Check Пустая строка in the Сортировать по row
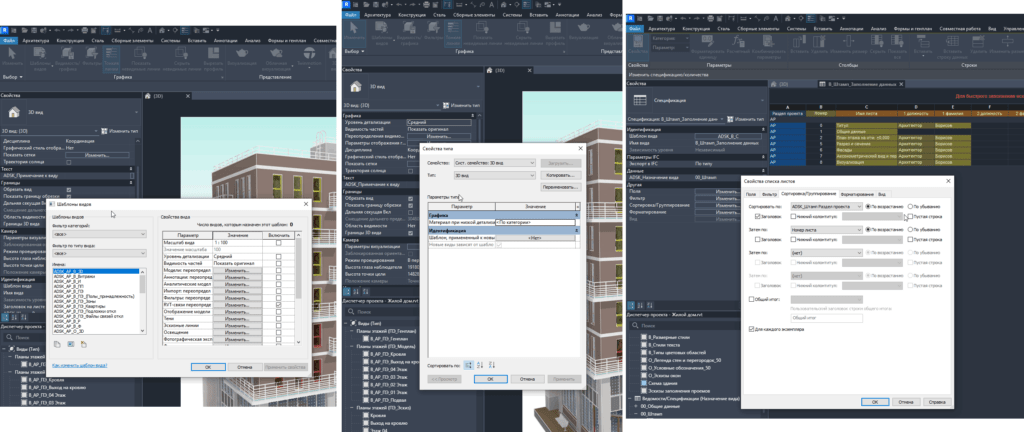The image size is (1024, 432). (x=910, y=216)
